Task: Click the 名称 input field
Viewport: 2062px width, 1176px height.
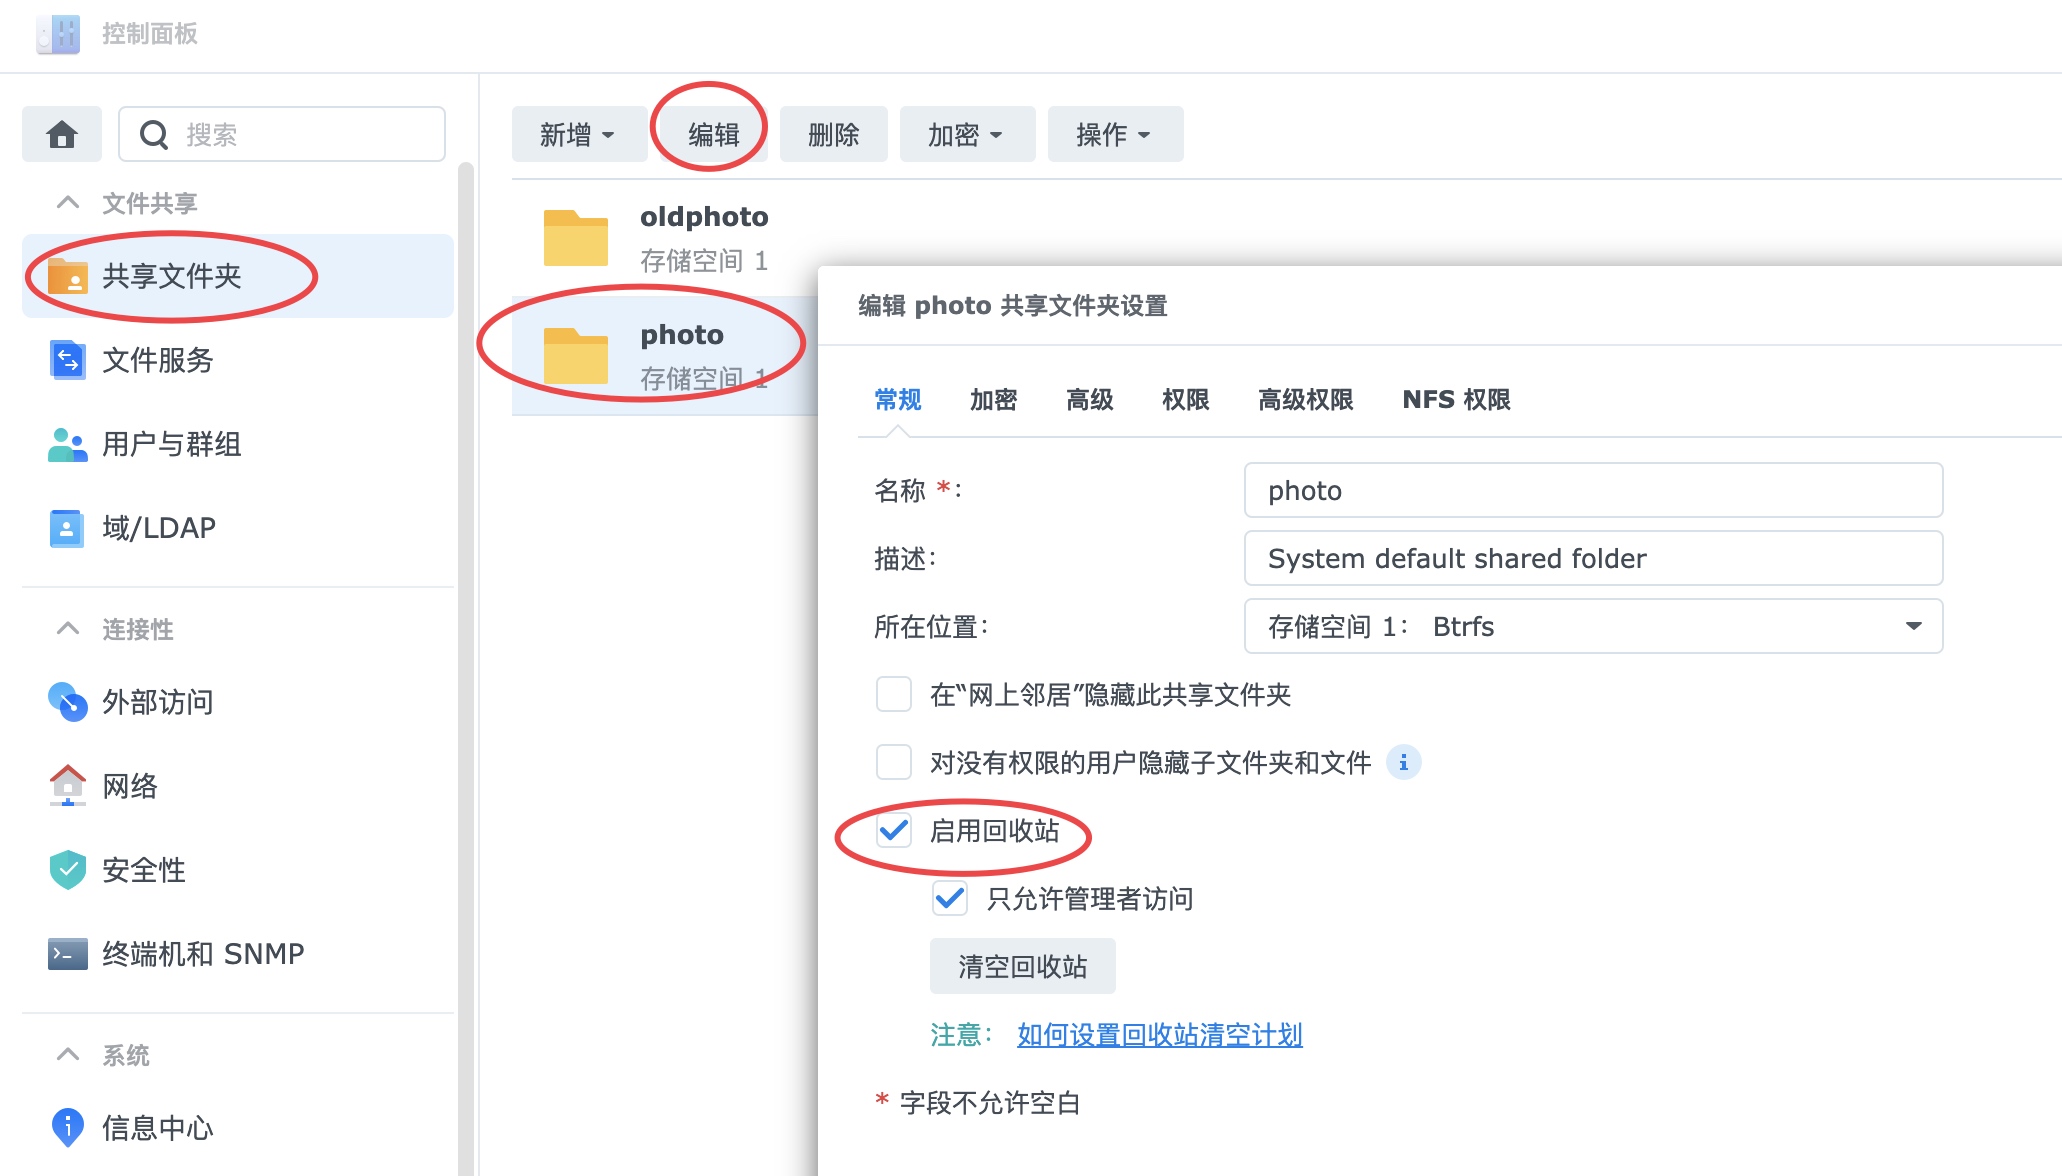Action: [1593, 490]
